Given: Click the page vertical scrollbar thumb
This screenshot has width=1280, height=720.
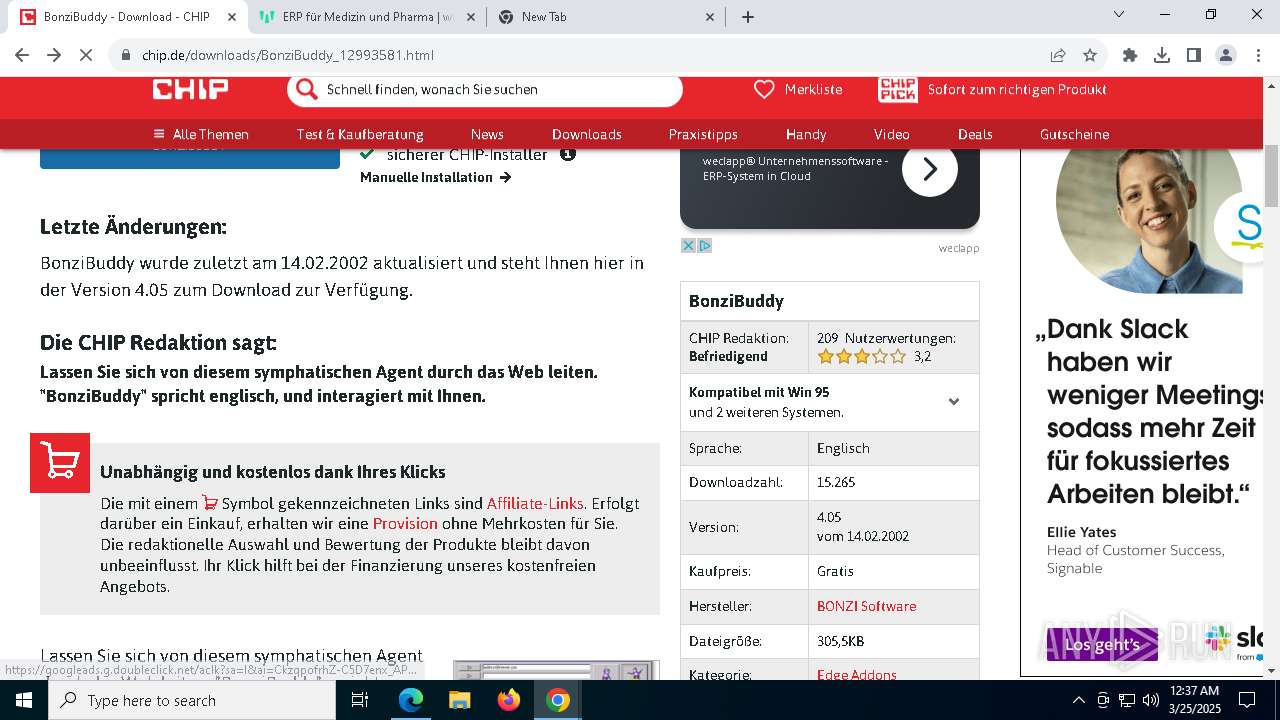Looking at the screenshot, I should tap(1272, 175).
